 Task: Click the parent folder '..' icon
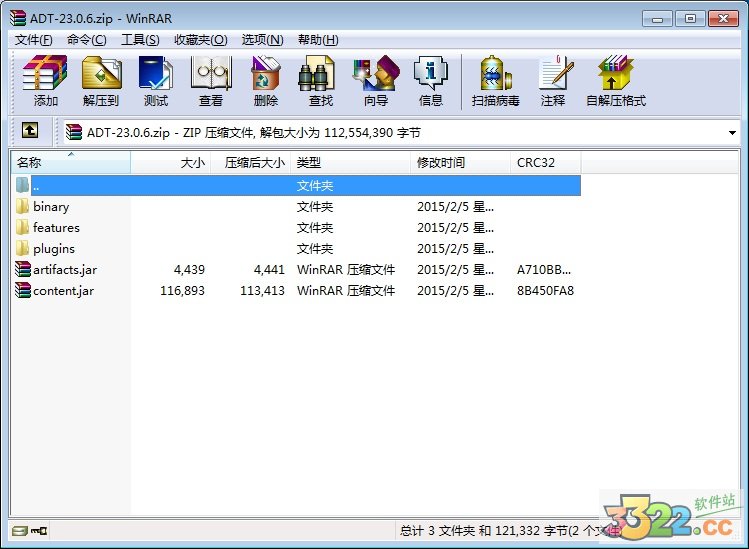(22, 185)
